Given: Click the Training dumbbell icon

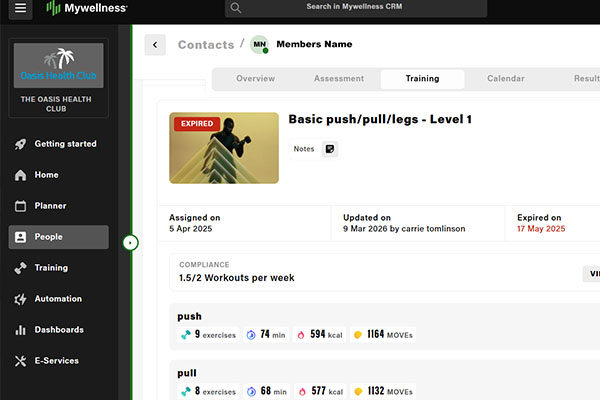Looking at the screenshot, I should [x=21, y=268].
